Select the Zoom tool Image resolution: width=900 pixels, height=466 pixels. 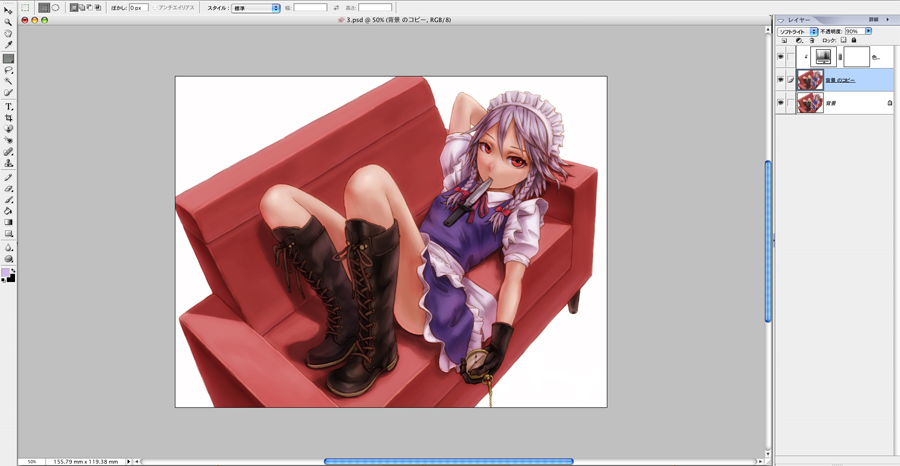point(8,21)
